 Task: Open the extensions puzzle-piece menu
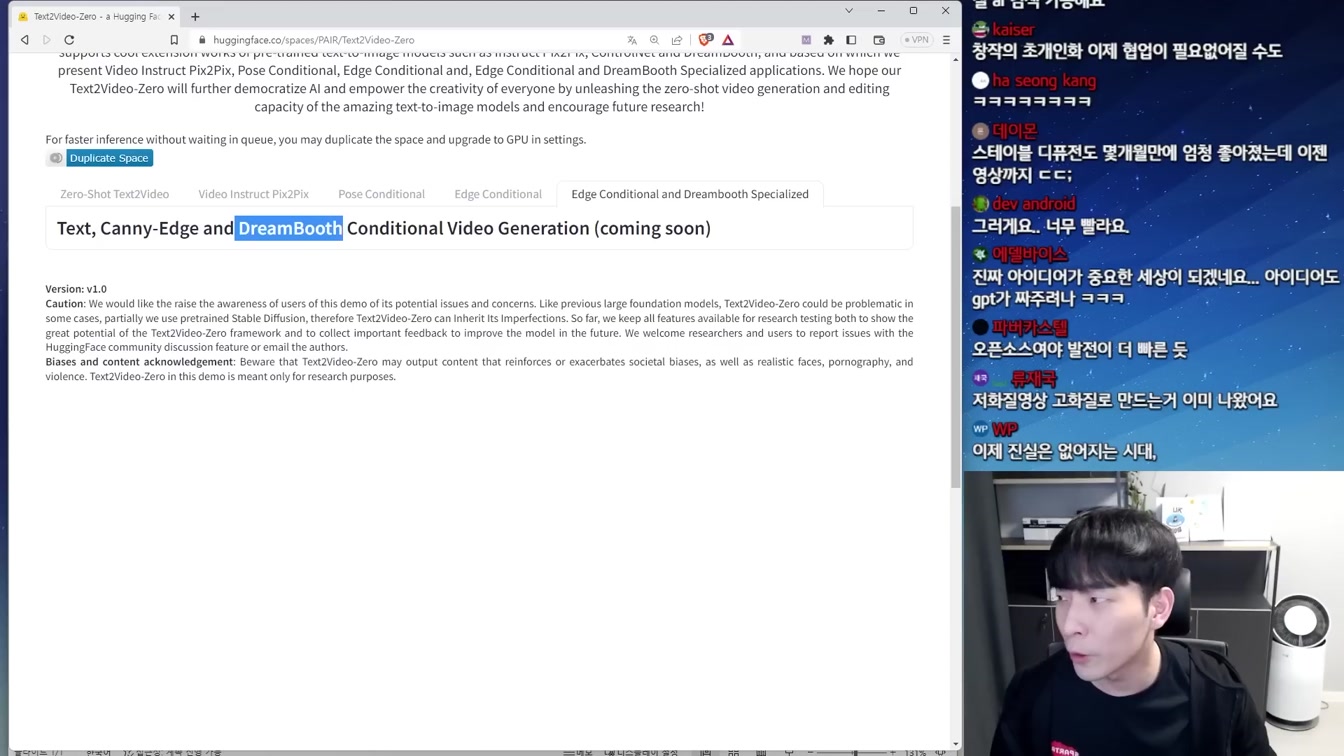click(828, 40)
